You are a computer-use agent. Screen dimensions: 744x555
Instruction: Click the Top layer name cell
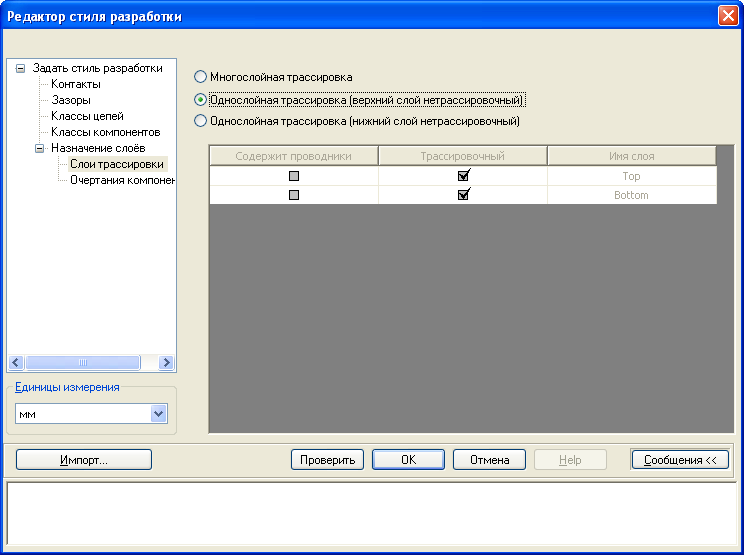tap(632, 176)
